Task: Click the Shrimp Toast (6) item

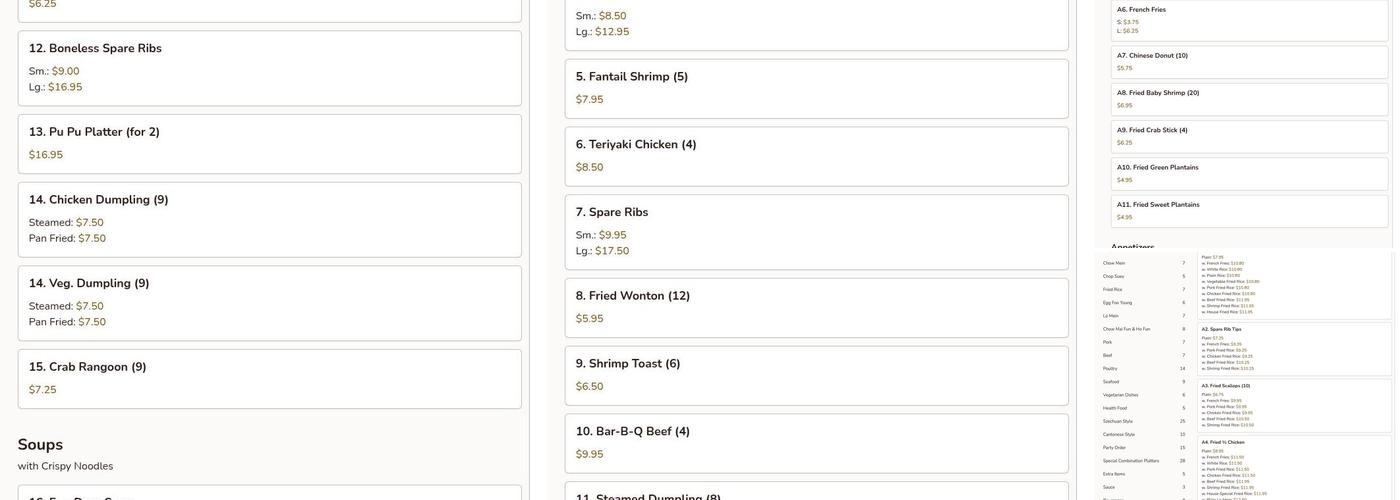Action: 816,375
